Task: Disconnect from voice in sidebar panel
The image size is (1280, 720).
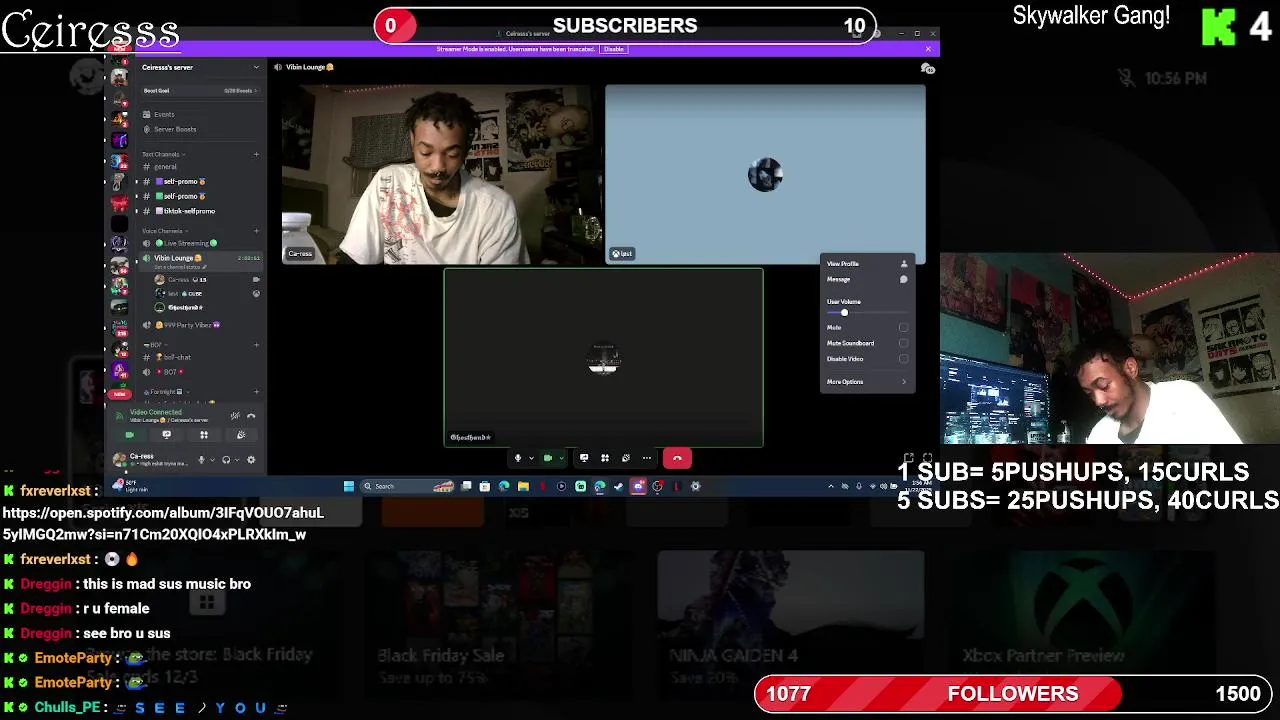Action: [x=251, y=416]
